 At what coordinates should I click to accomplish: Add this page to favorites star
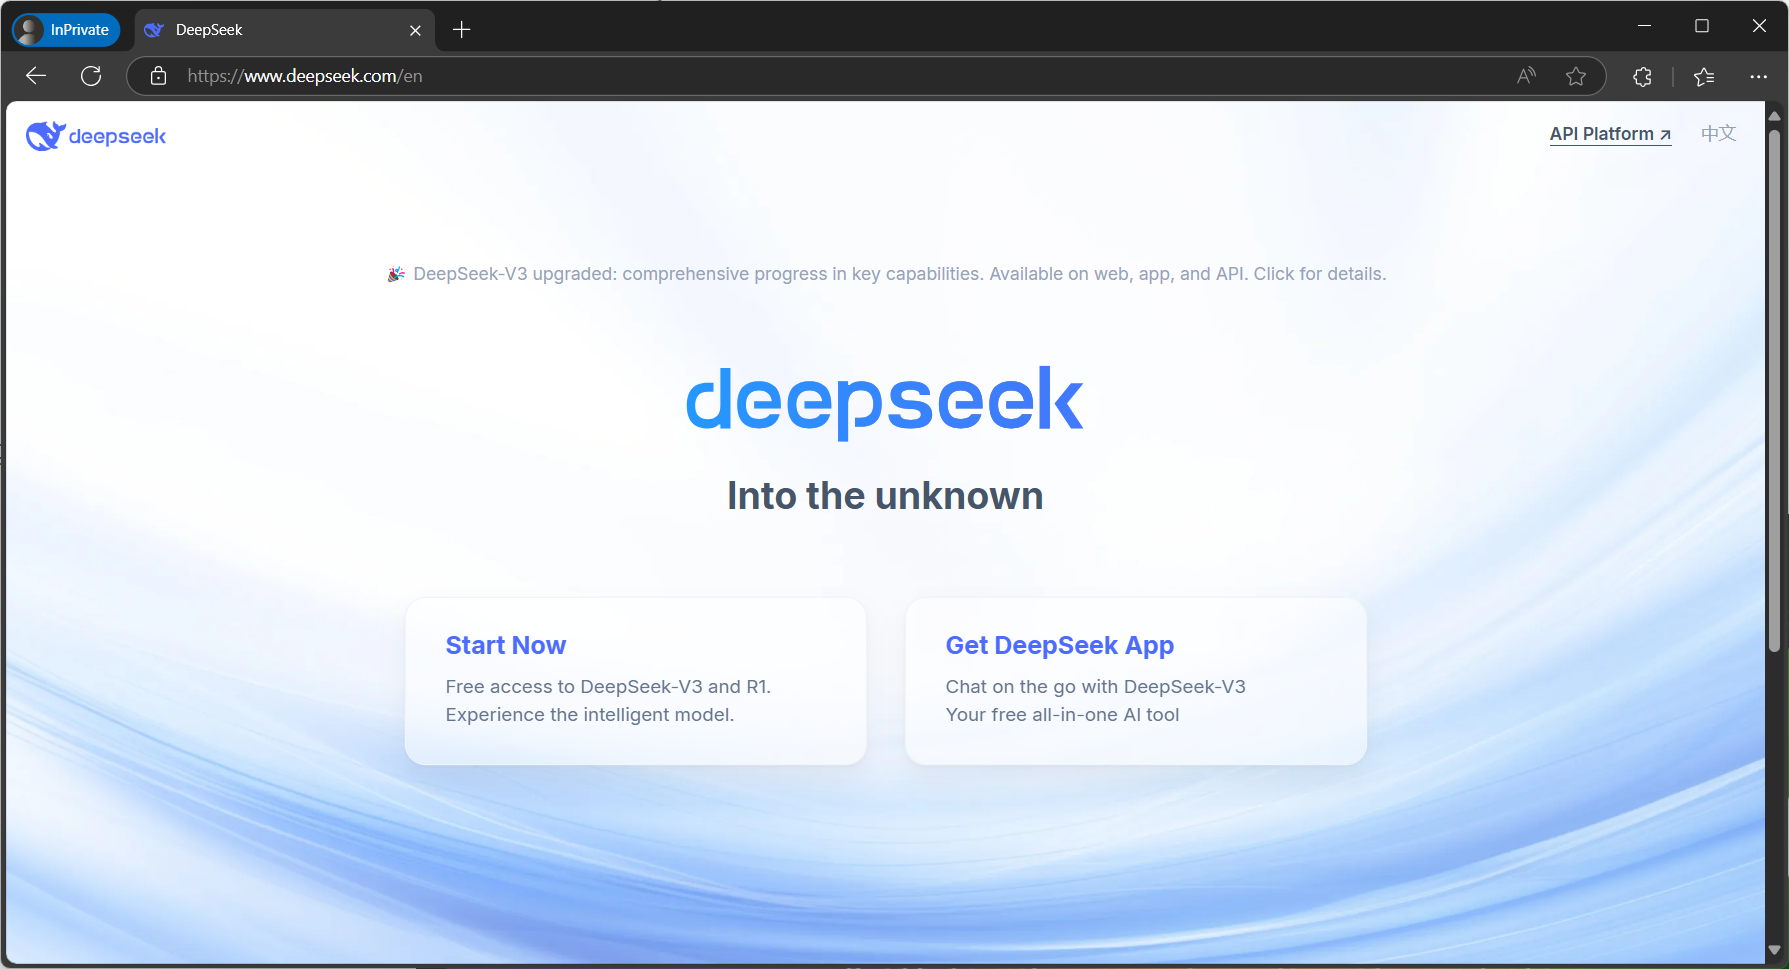pos(1576,76)
